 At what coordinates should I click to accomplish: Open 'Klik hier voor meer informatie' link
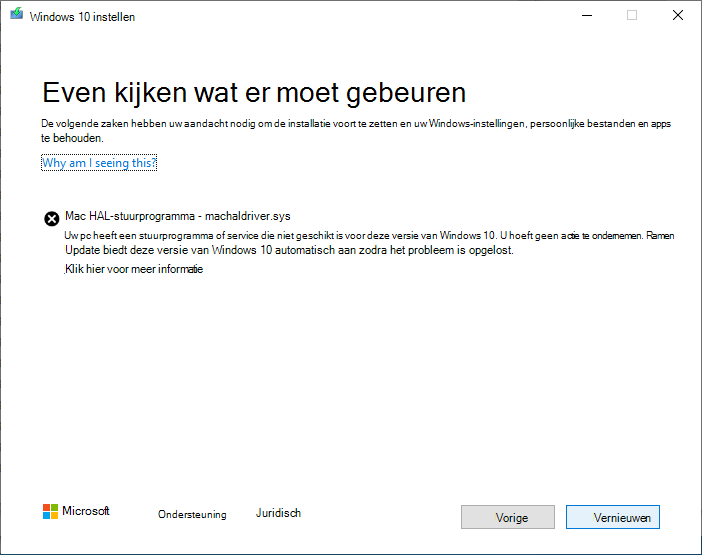click(134, 269)
